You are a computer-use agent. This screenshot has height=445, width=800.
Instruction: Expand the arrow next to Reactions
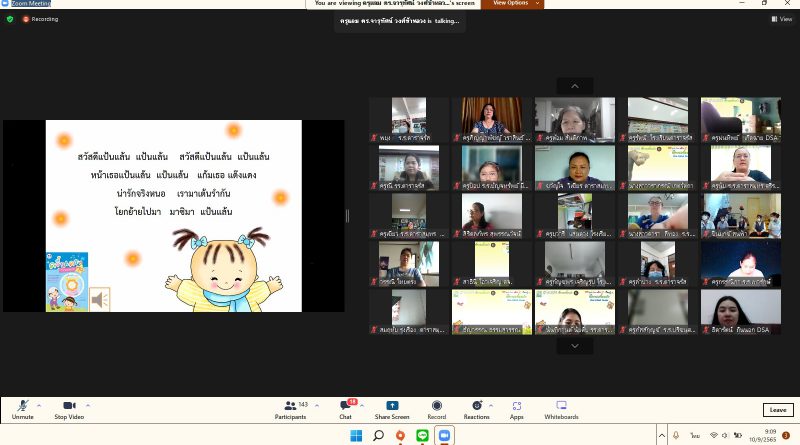tap(491, 406)
